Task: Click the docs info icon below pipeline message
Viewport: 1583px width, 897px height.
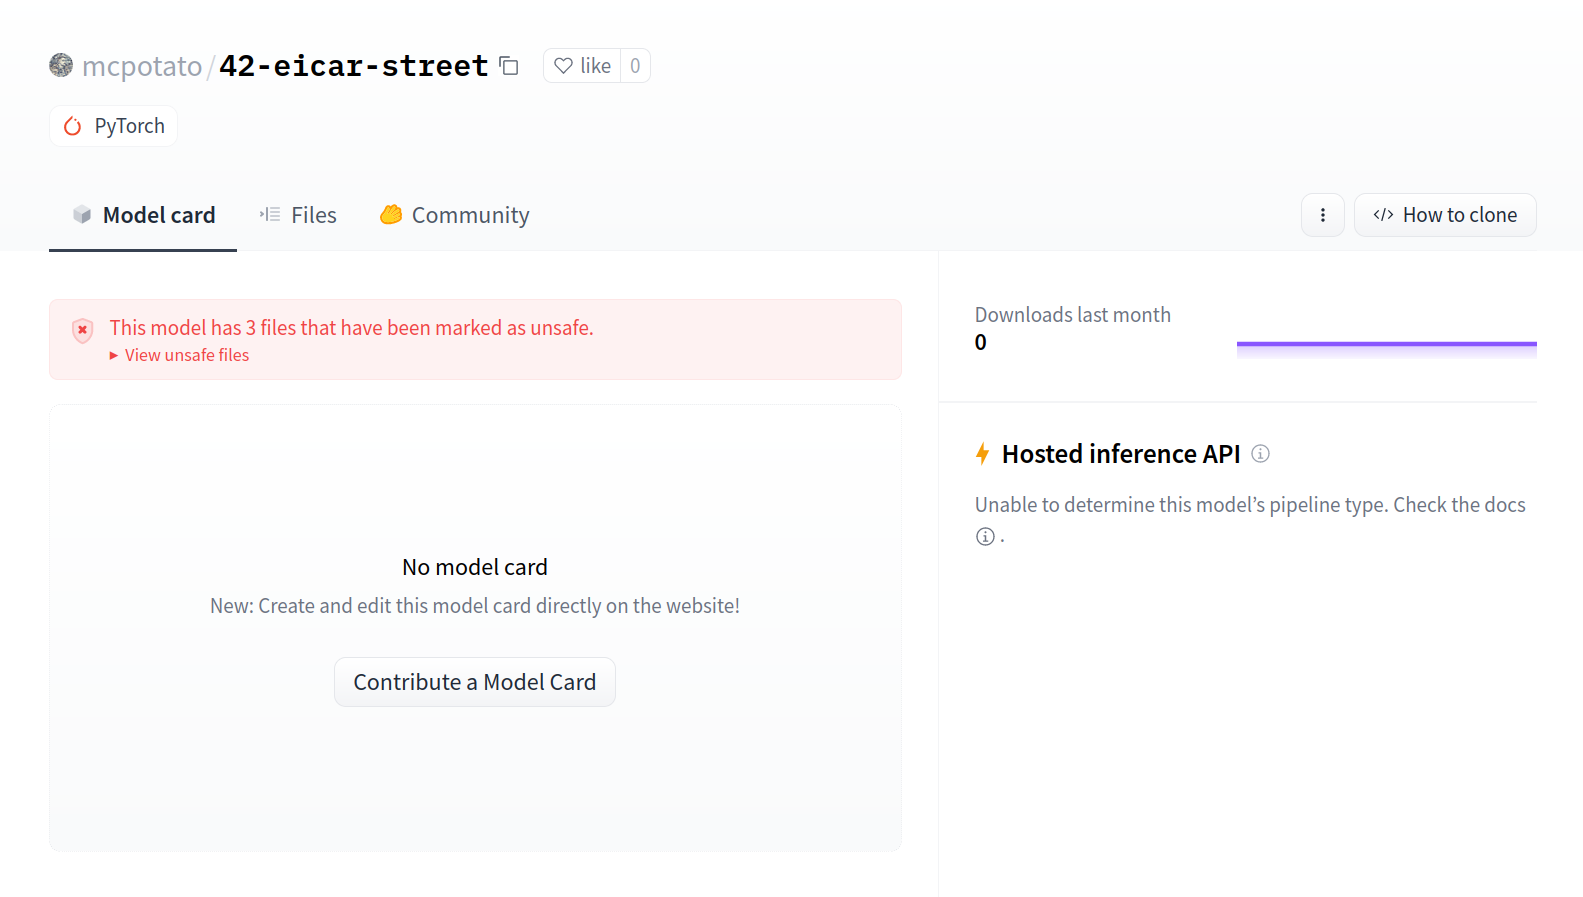Action: [x=985, y=537]
